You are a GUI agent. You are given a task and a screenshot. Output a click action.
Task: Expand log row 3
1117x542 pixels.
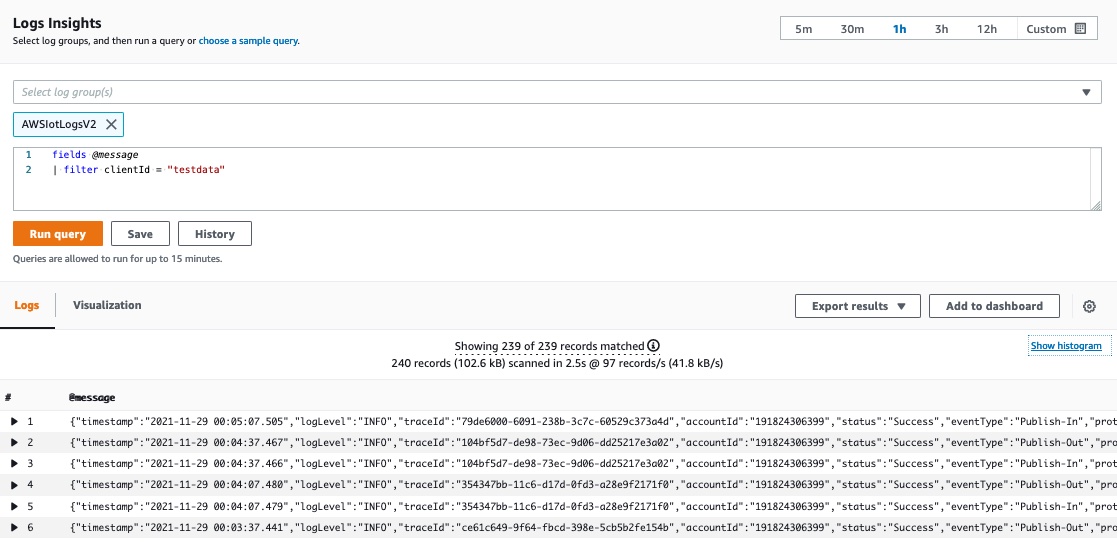click(14, 463)
